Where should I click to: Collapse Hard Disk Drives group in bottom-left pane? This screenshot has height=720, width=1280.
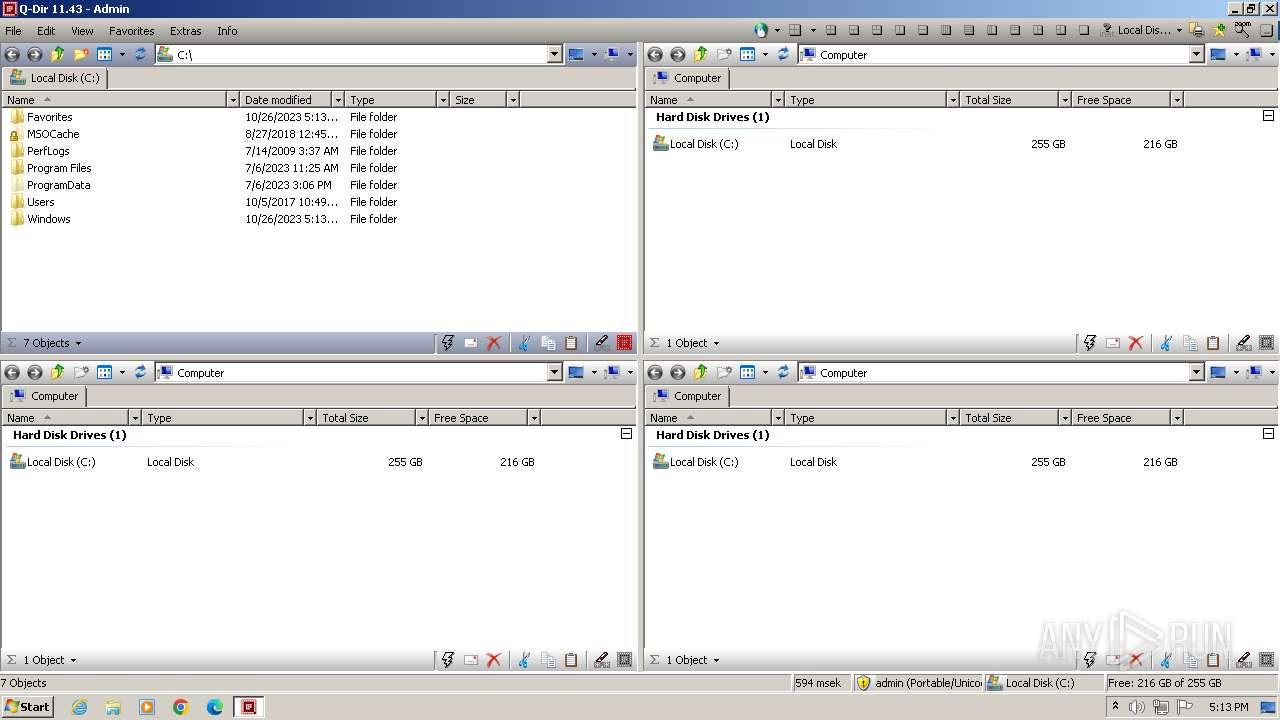(626, 434)
